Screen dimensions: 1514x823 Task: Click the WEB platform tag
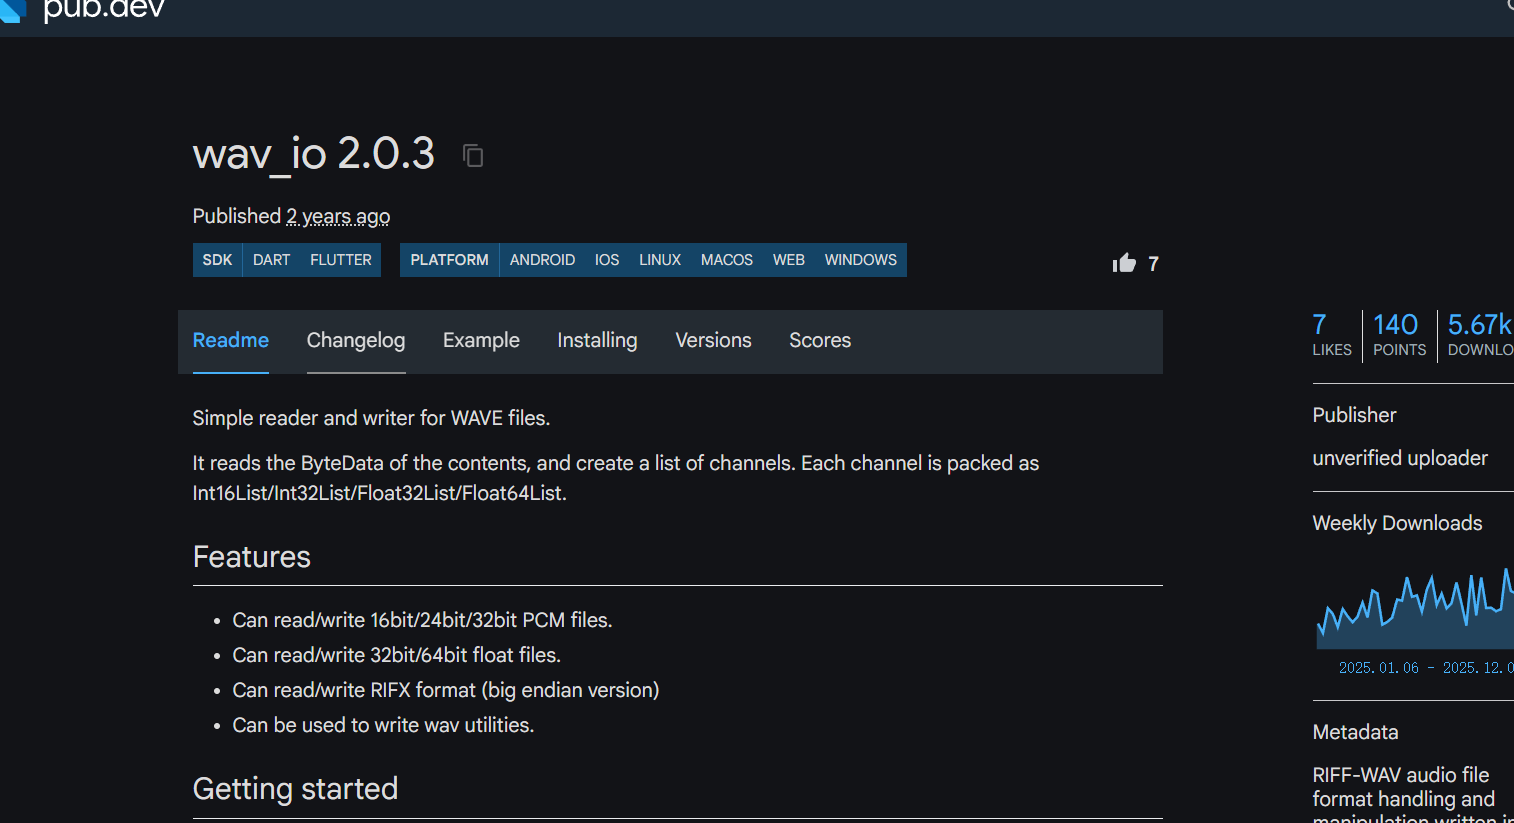point(788,260)
